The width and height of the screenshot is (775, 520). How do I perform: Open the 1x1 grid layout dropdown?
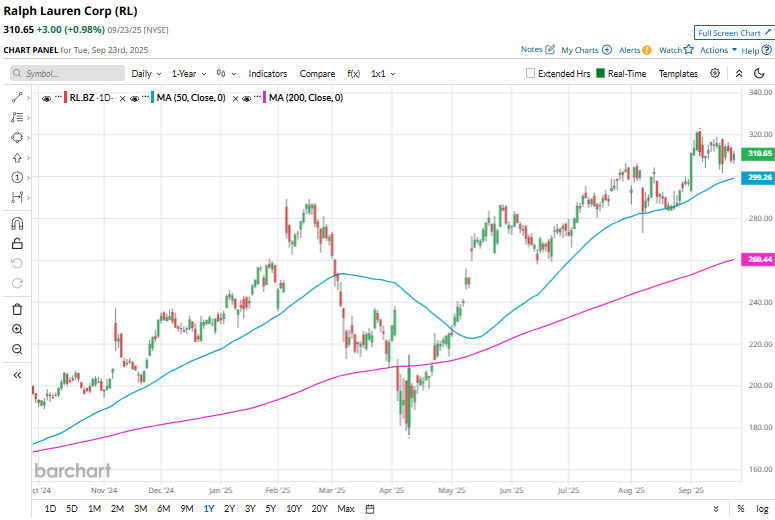(x=383, y=74)
